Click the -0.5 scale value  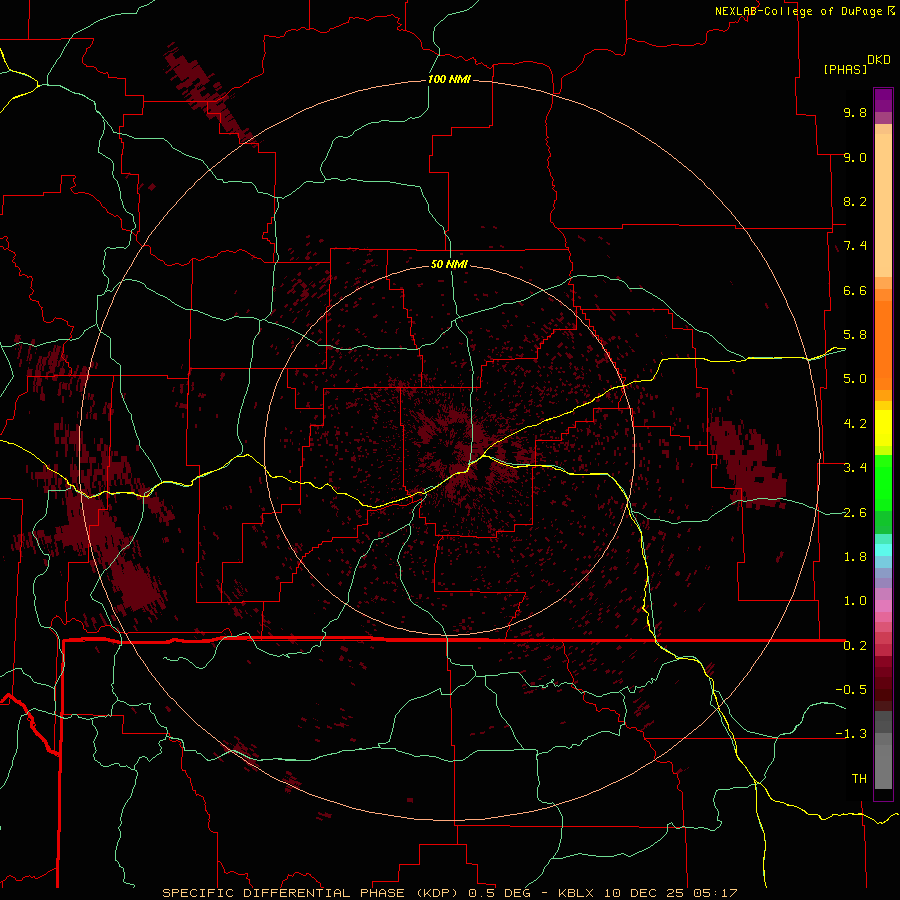click(851, 690)
